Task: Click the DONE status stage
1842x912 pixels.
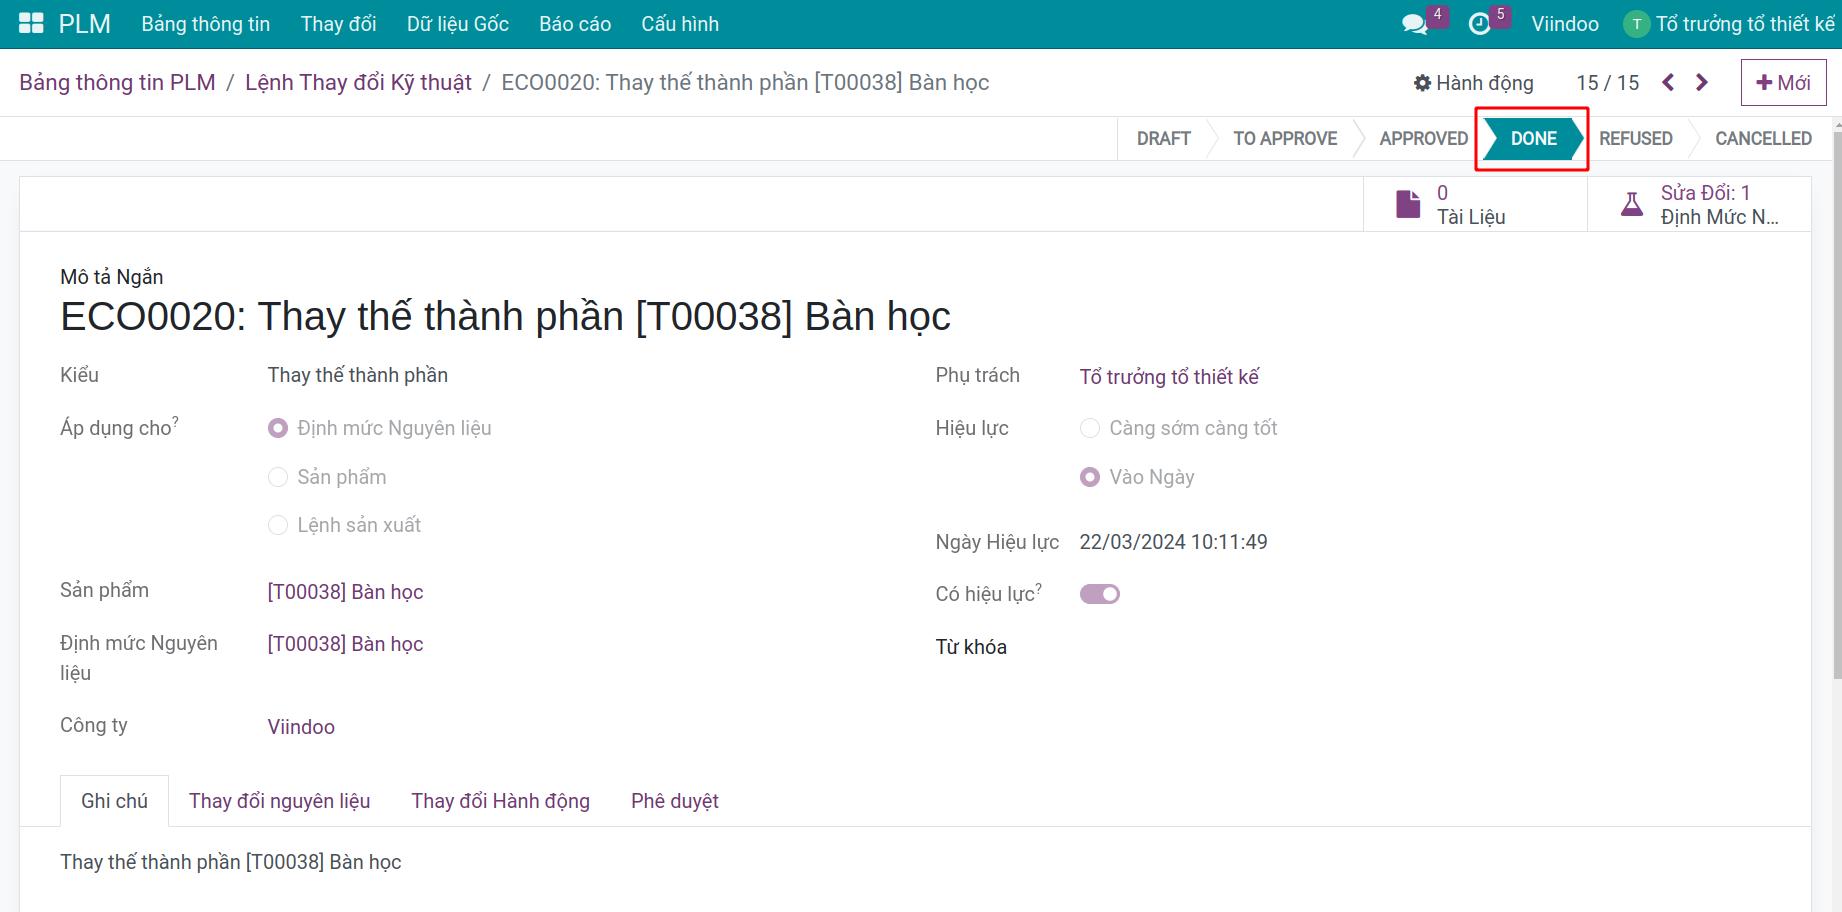Action: (x=1533, y=139)
